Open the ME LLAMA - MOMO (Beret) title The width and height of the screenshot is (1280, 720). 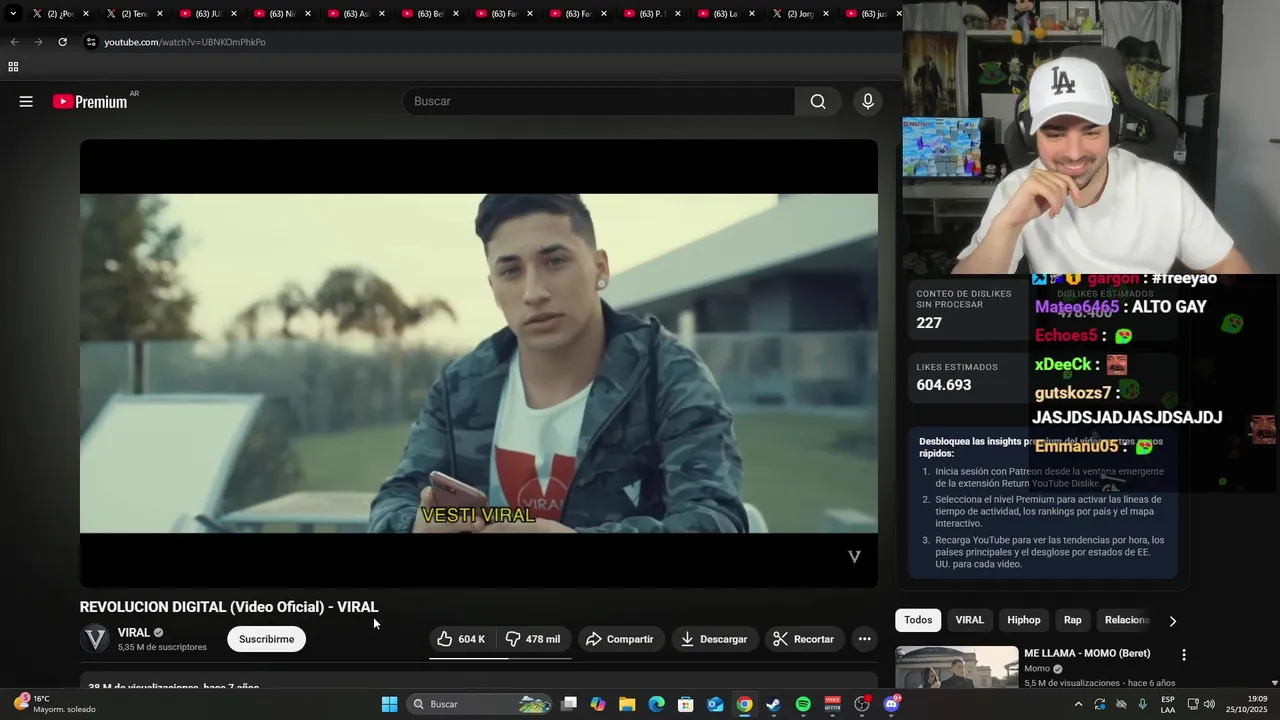1087,653
